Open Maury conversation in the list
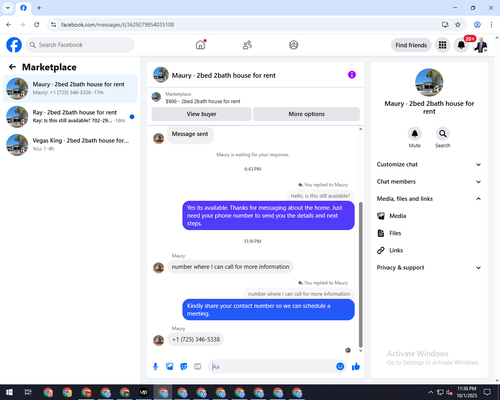The image size is (500, 400). coord(70,89)
